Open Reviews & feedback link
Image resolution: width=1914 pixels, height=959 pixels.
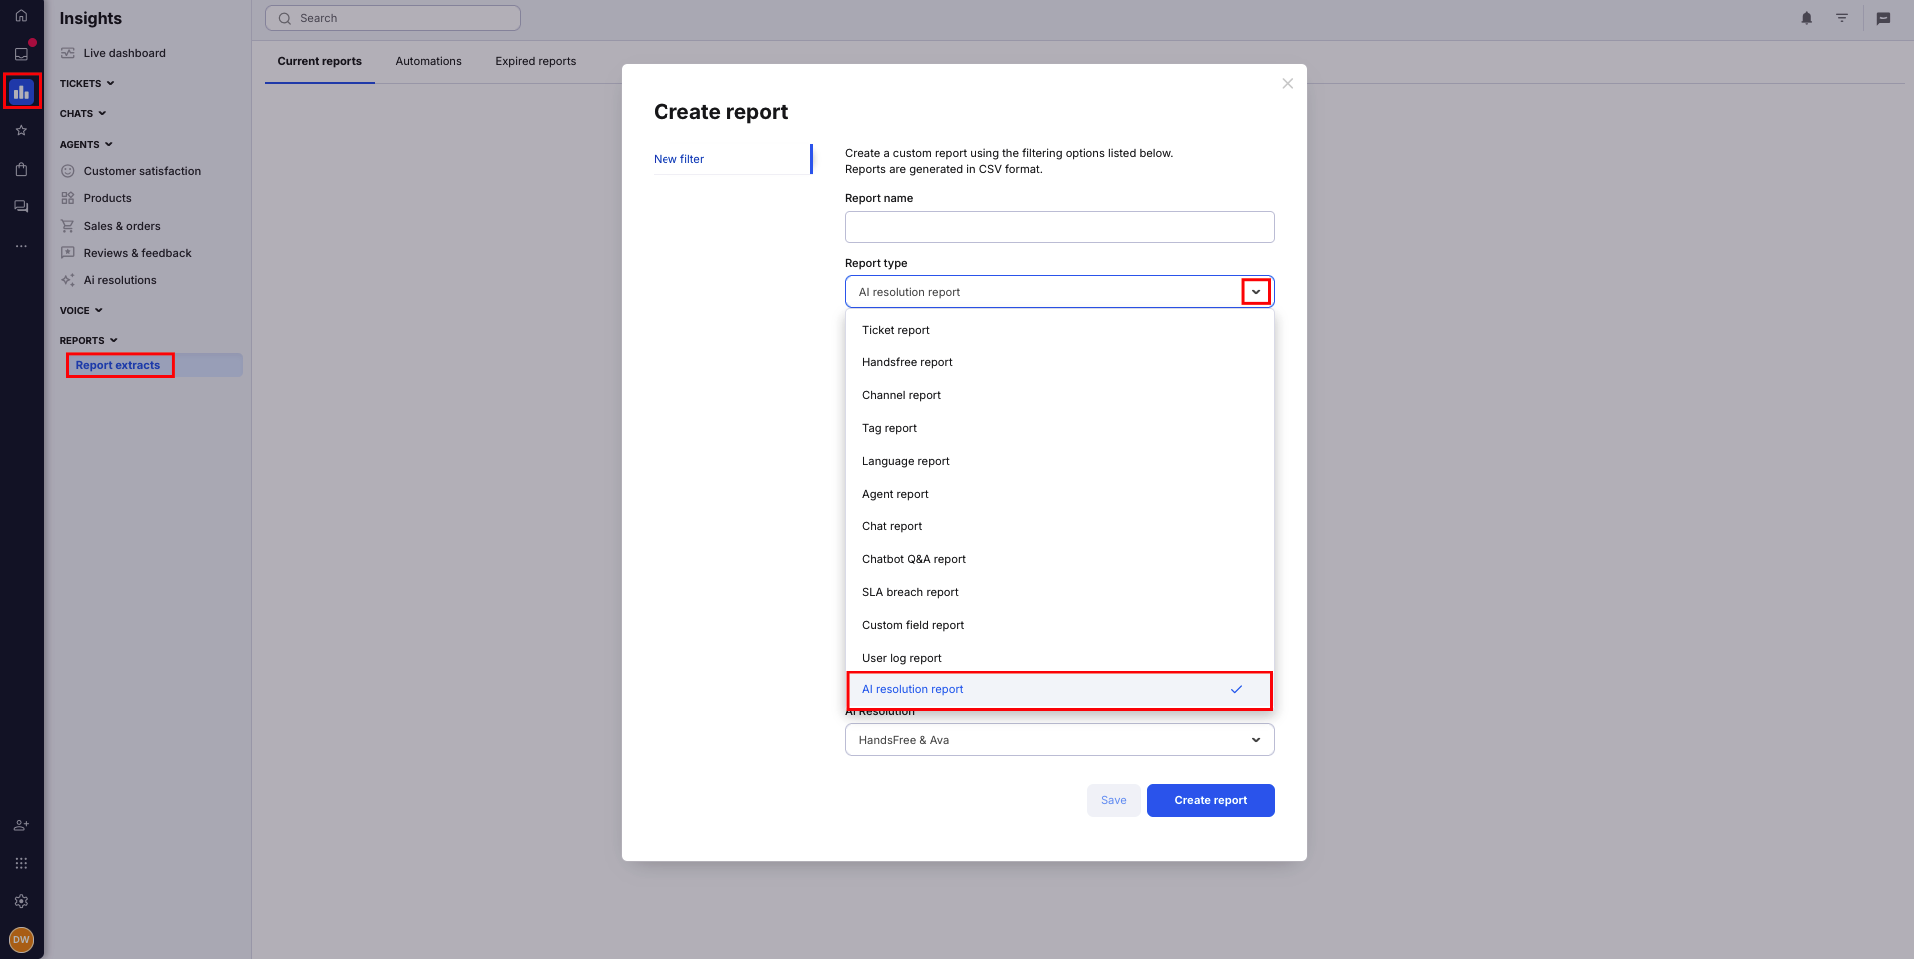click(x=138, y=253)
